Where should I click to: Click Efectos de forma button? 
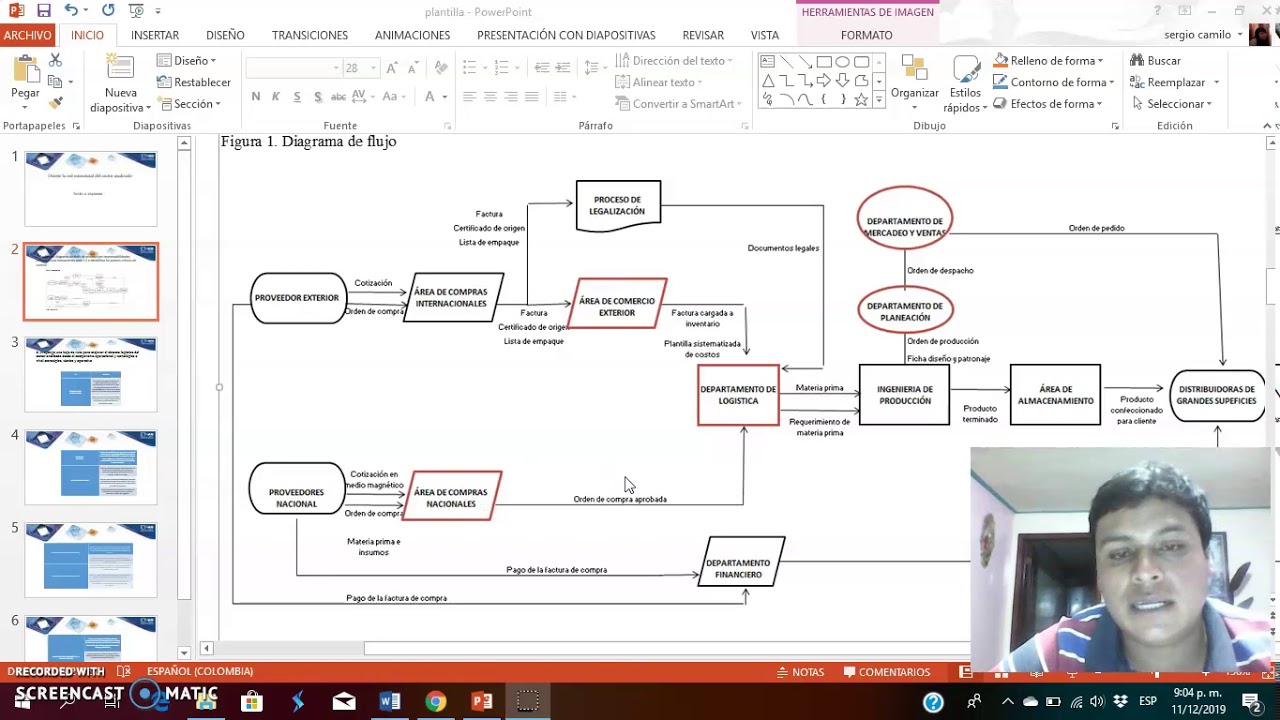coord(1048,104)
